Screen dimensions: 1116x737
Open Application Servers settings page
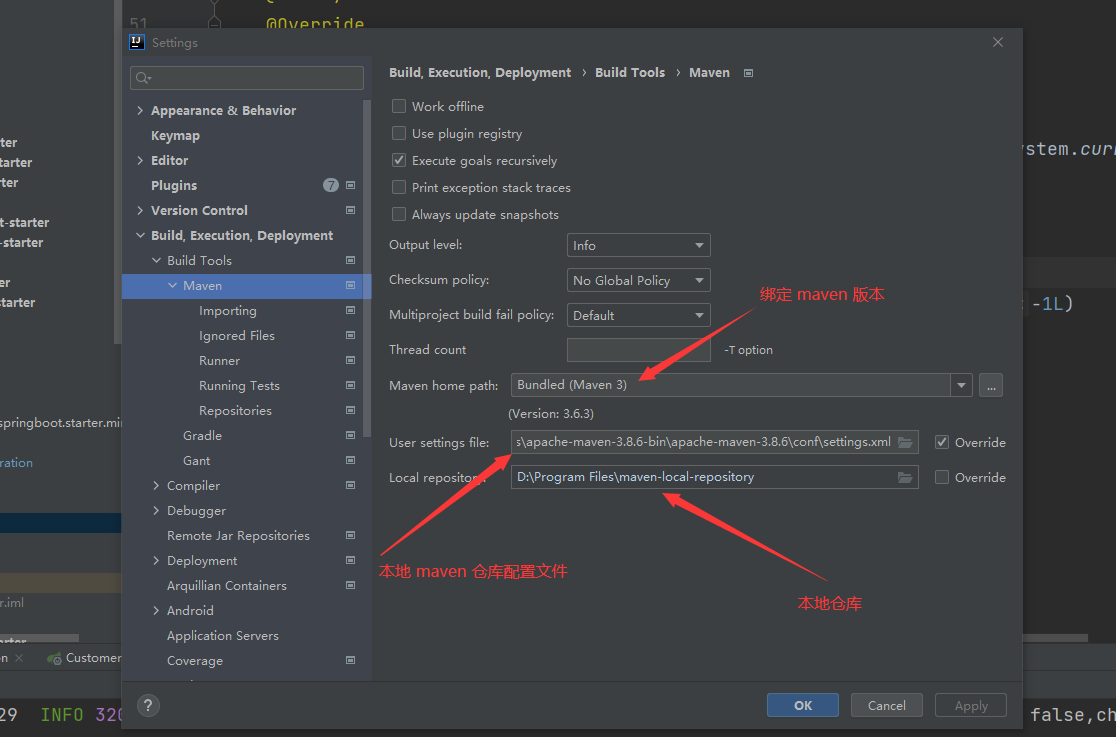coord(223,635)
